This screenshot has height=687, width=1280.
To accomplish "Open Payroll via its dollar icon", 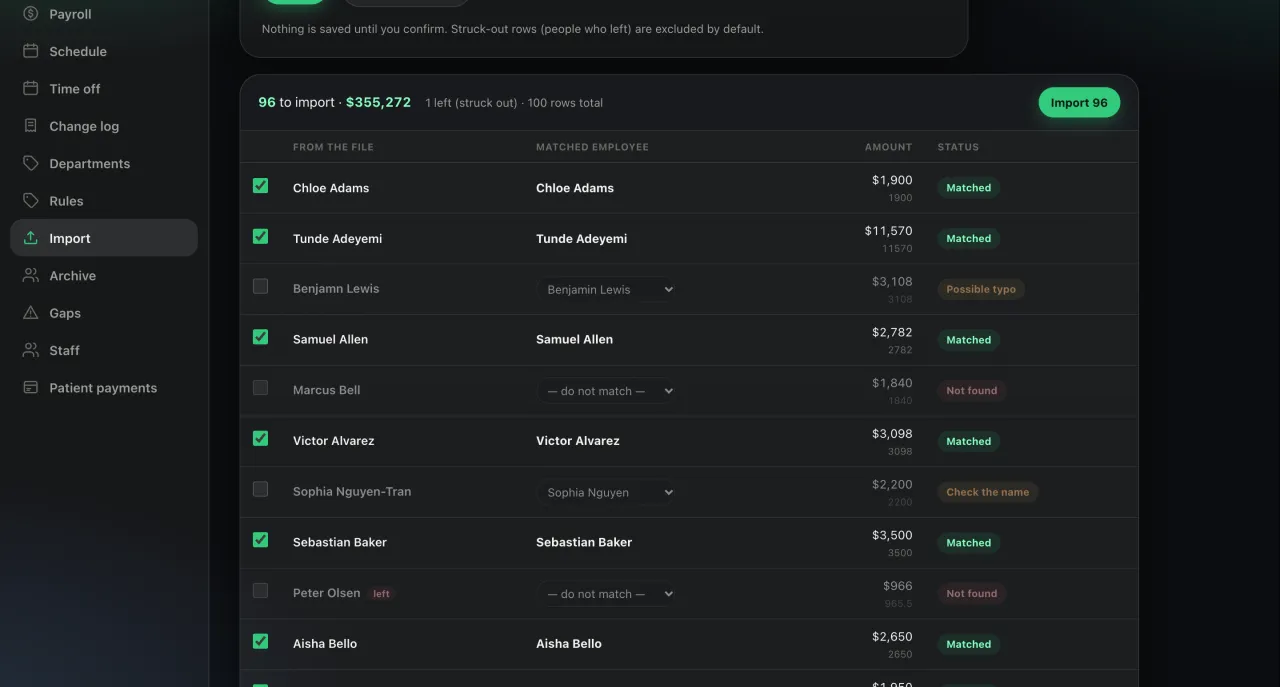I will pyautogui.click(x=30, y=14).
